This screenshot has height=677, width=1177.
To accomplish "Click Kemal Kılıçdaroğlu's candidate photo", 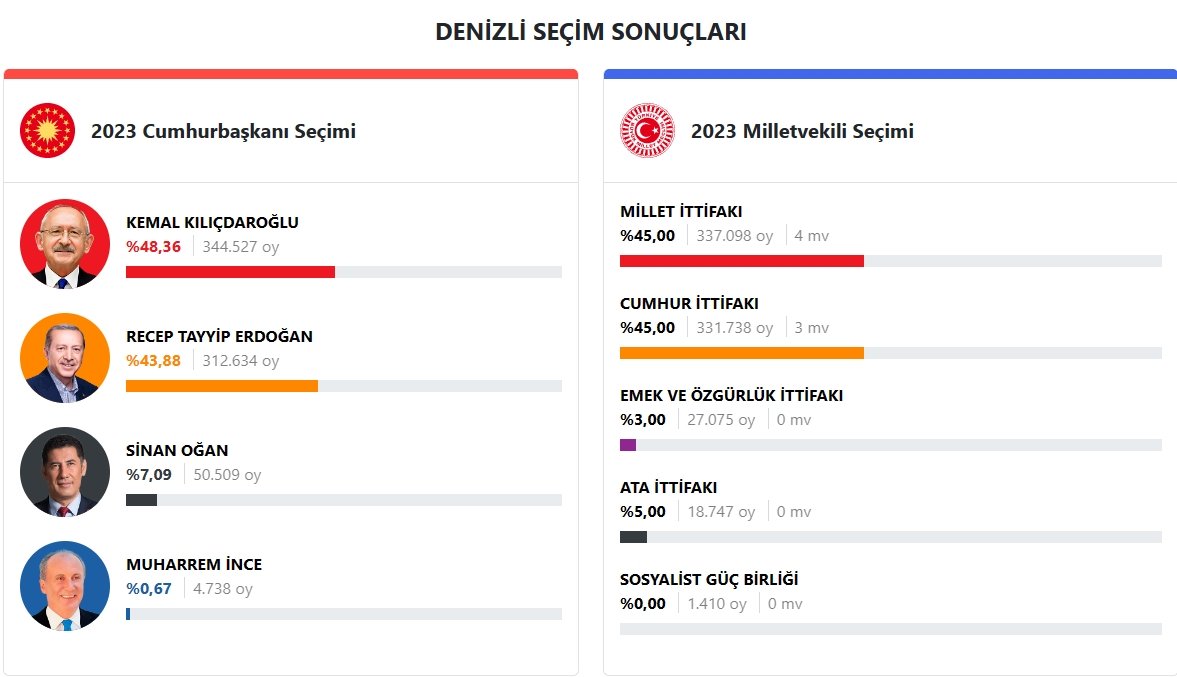I will point(65,244).
